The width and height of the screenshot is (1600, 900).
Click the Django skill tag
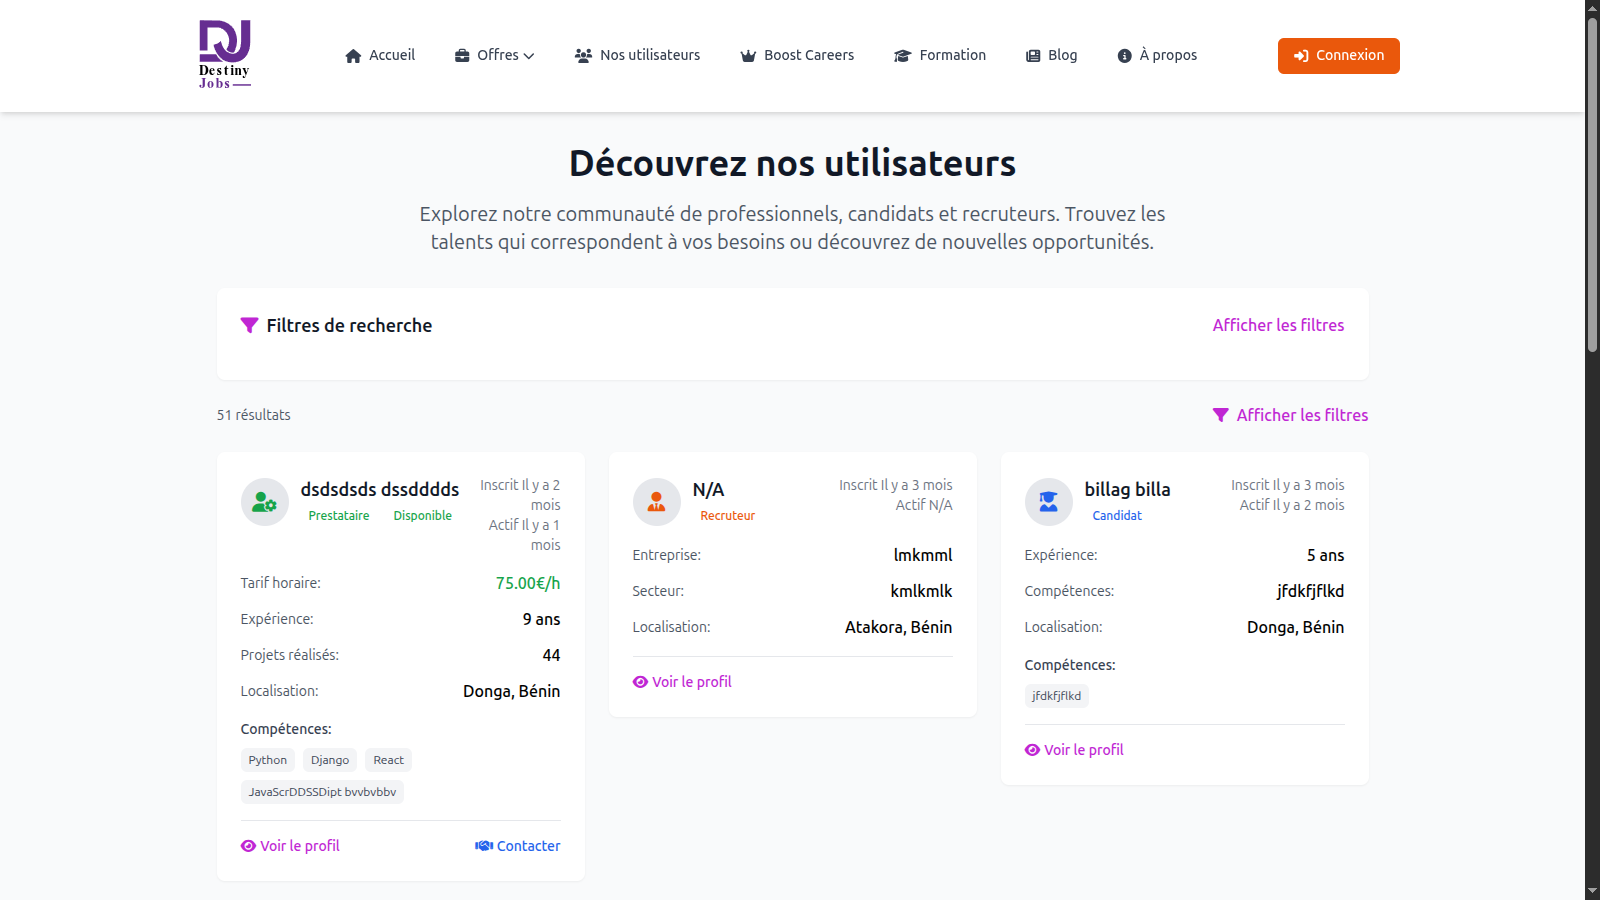pos(330,760)
